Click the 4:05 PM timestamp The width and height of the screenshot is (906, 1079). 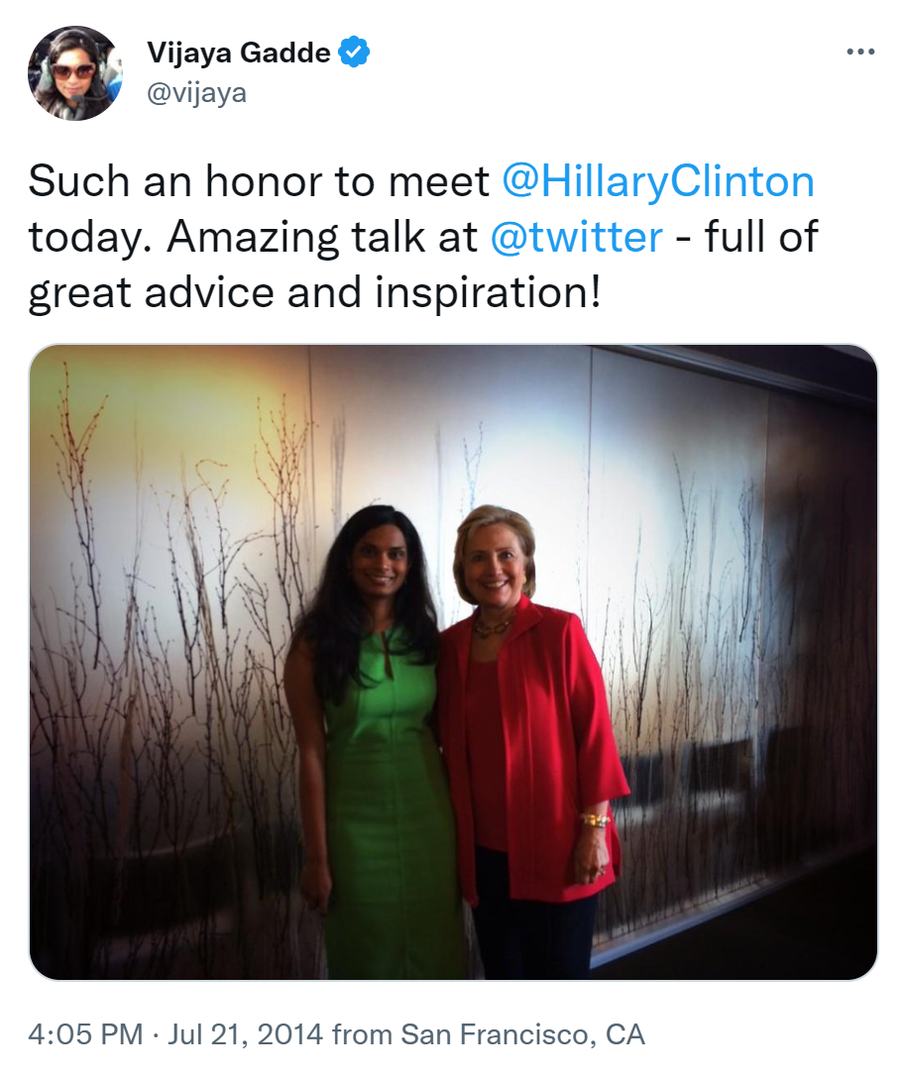click(x=86, y=1034)
